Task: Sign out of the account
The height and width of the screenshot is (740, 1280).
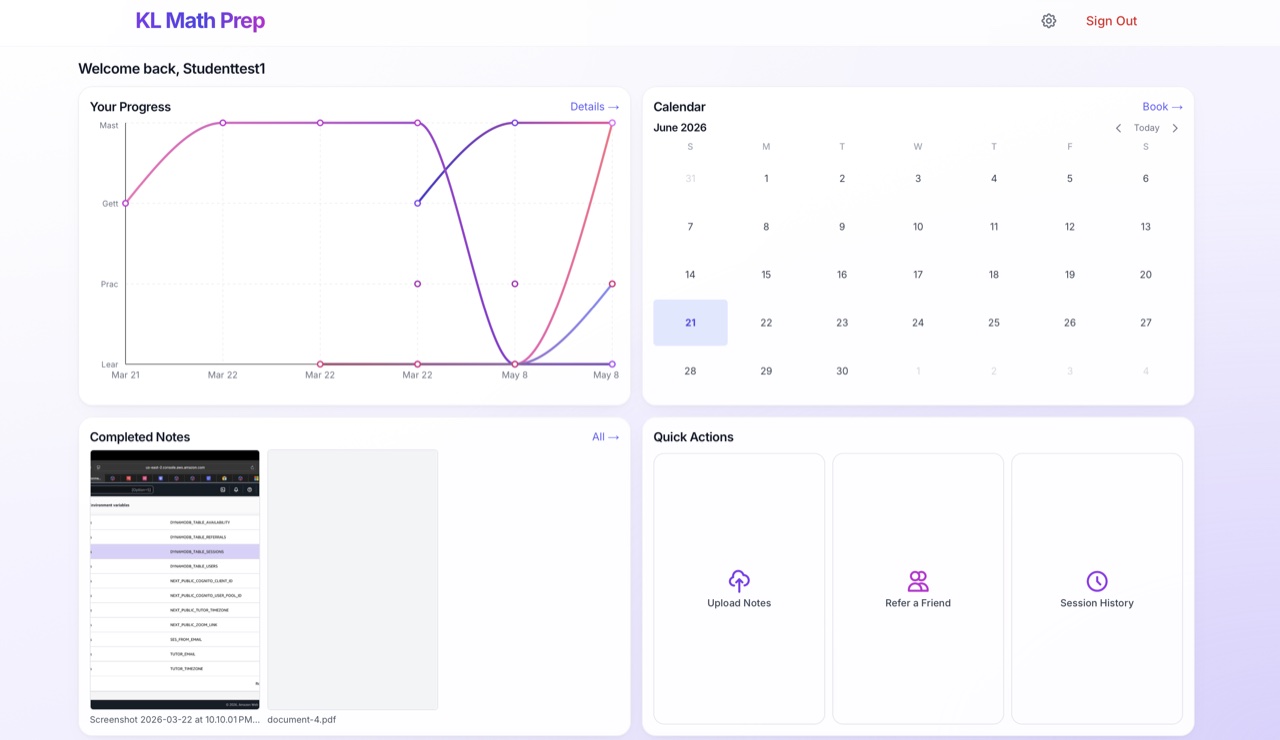Action: [x=1111, y=21]
